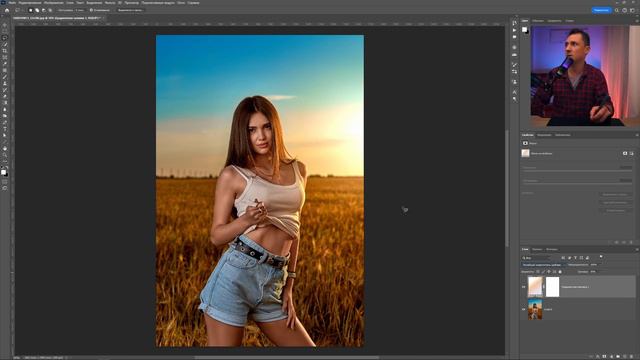Select the Brush tool

pos(5,77)
